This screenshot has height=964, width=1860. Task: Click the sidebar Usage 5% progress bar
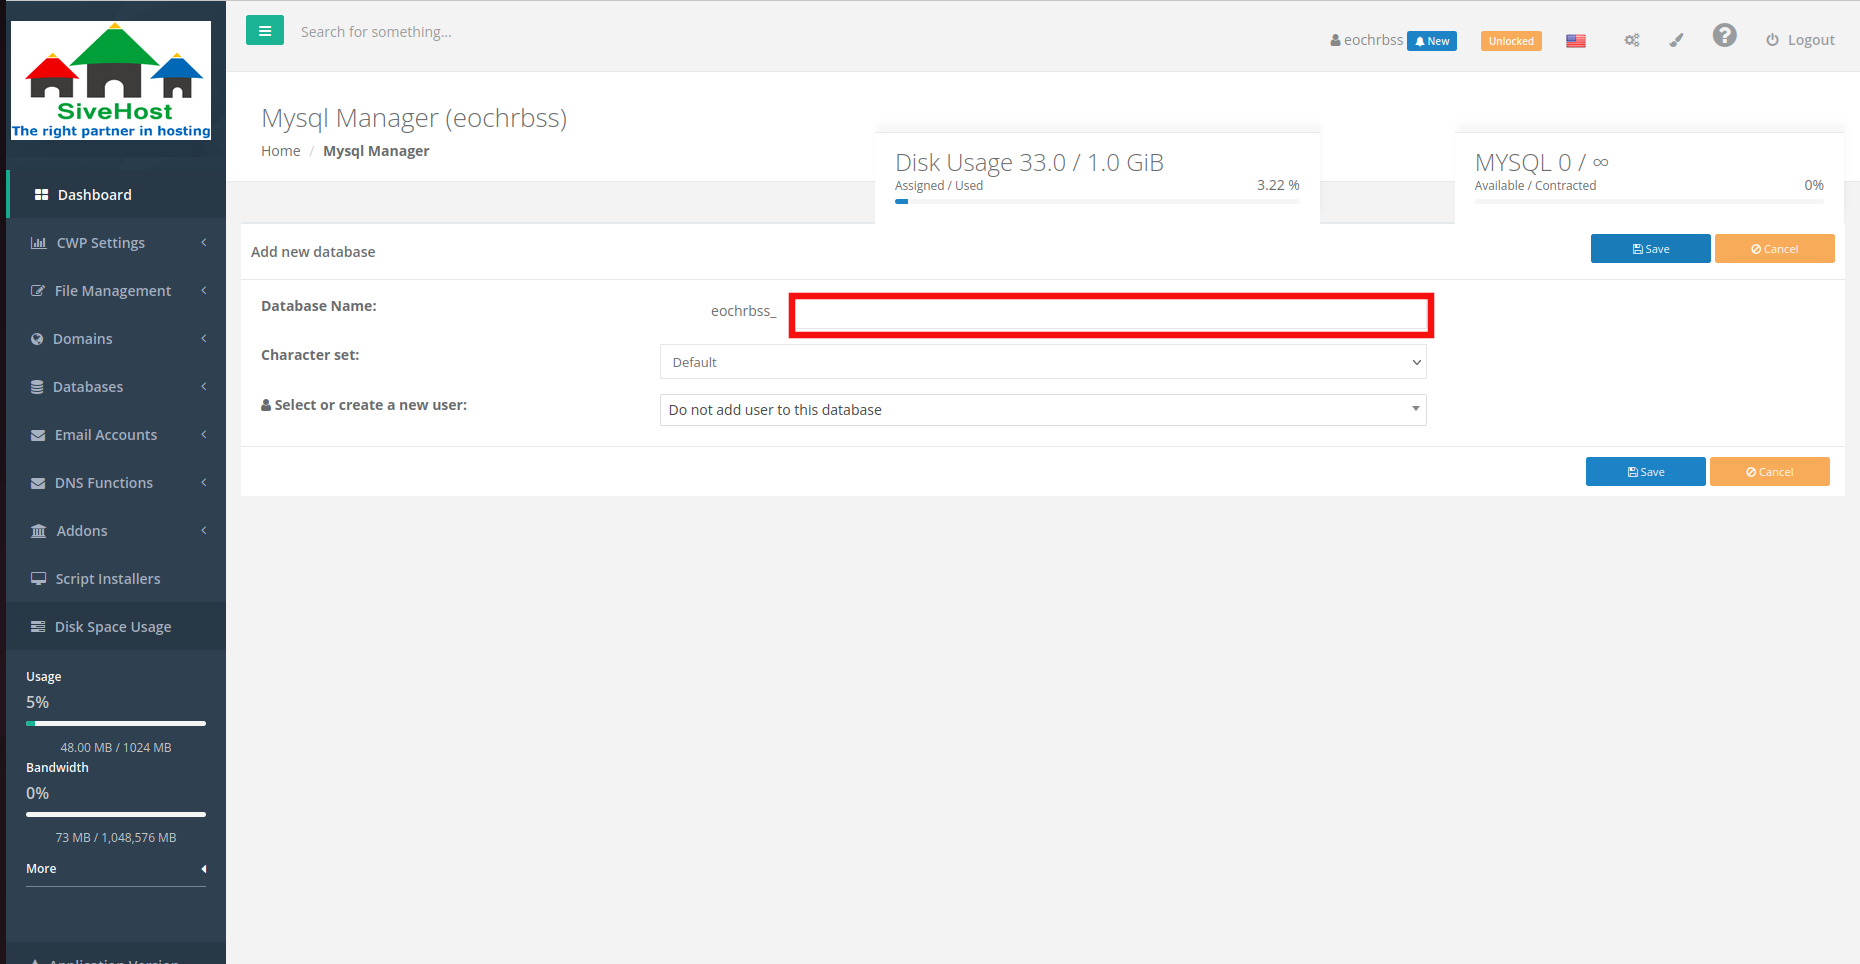pyautogui.click(x=116, y=723)
